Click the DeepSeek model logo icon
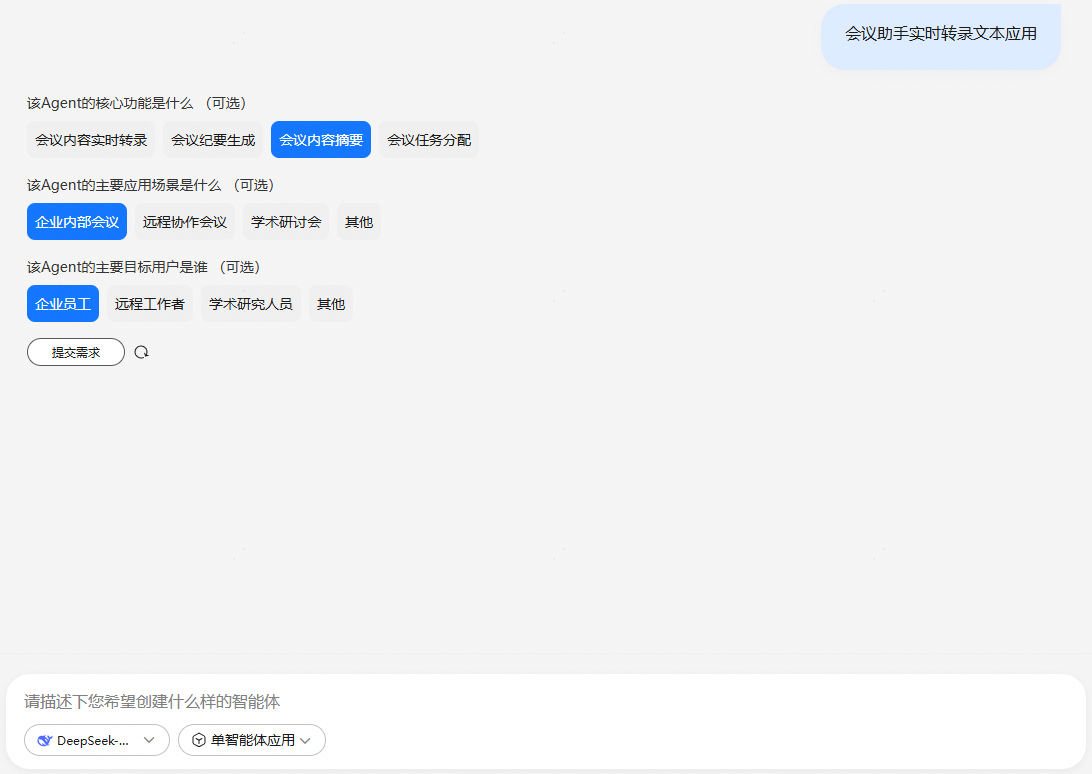The width and height of the screenshot is (1092, 774). point(44,741)
